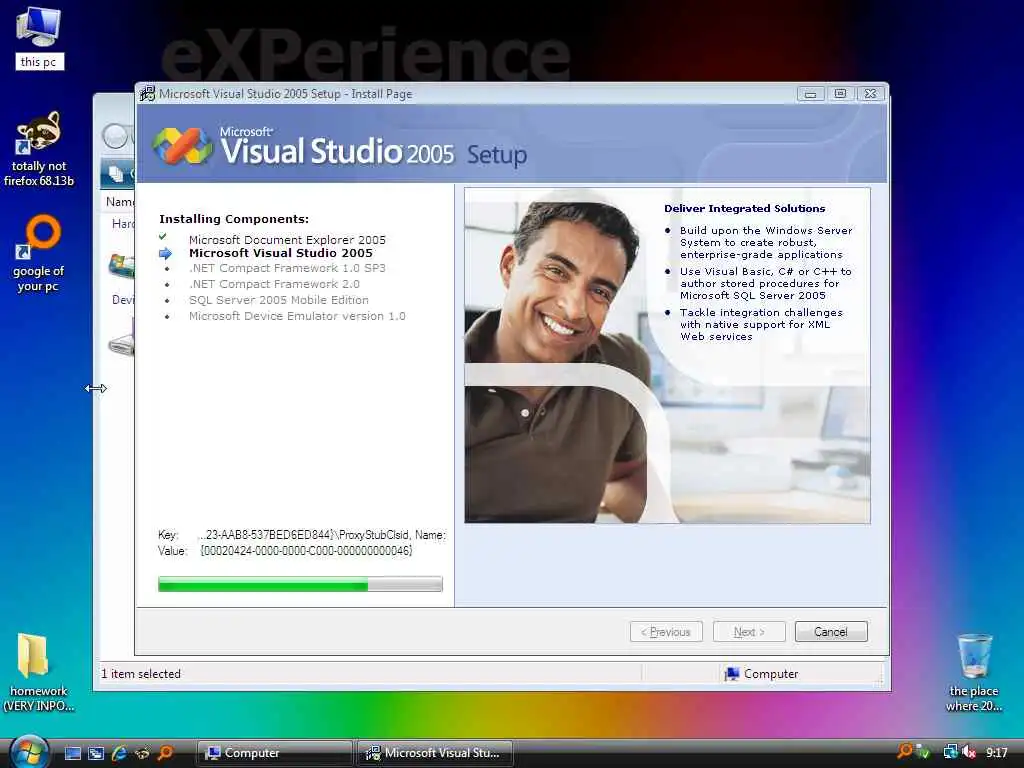Launch the orange search app from quick launch
The height and width of the screenshot is (768, 1024).
click(165, 753)
